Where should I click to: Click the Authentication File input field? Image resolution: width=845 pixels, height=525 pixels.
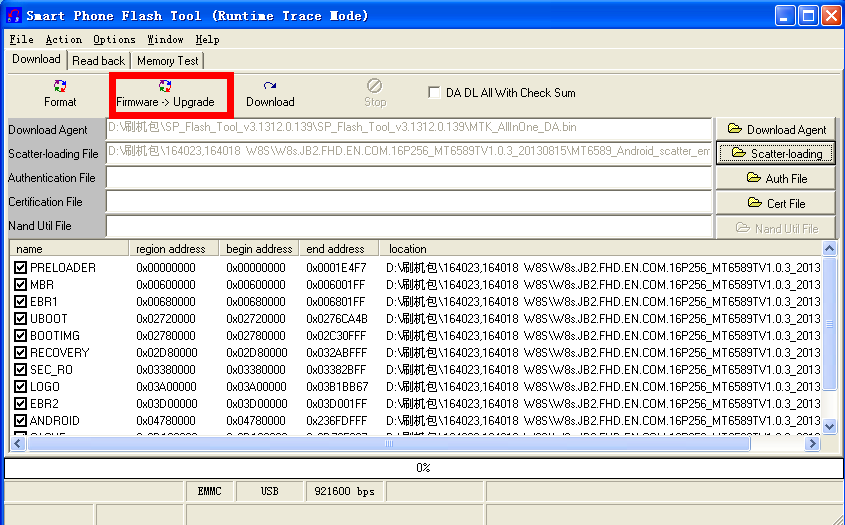click(409, 177)
